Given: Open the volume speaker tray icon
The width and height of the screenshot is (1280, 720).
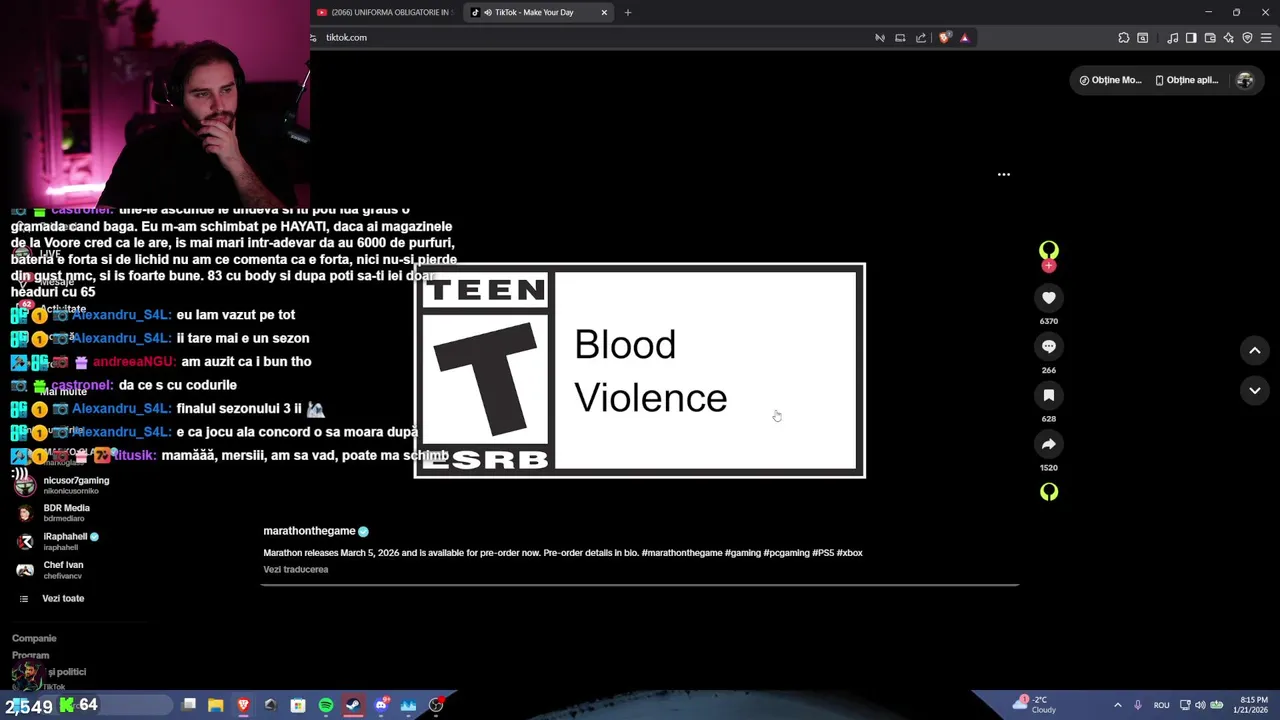Looking at the screenshot, I should 1200,705.
